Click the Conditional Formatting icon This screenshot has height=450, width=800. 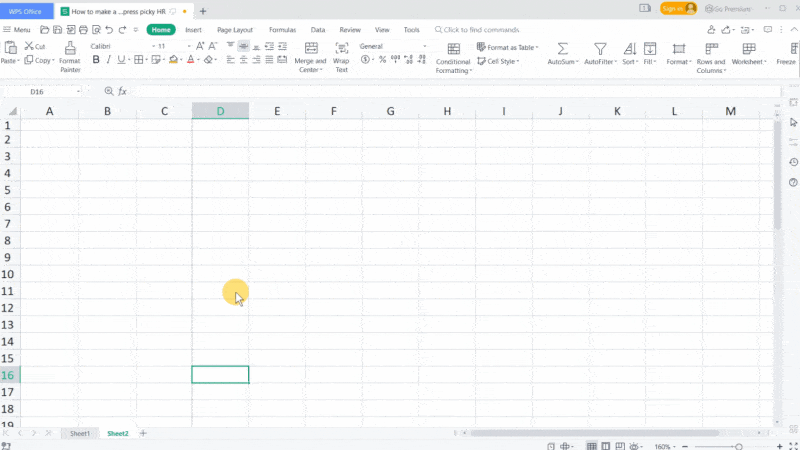click(453, 48)
